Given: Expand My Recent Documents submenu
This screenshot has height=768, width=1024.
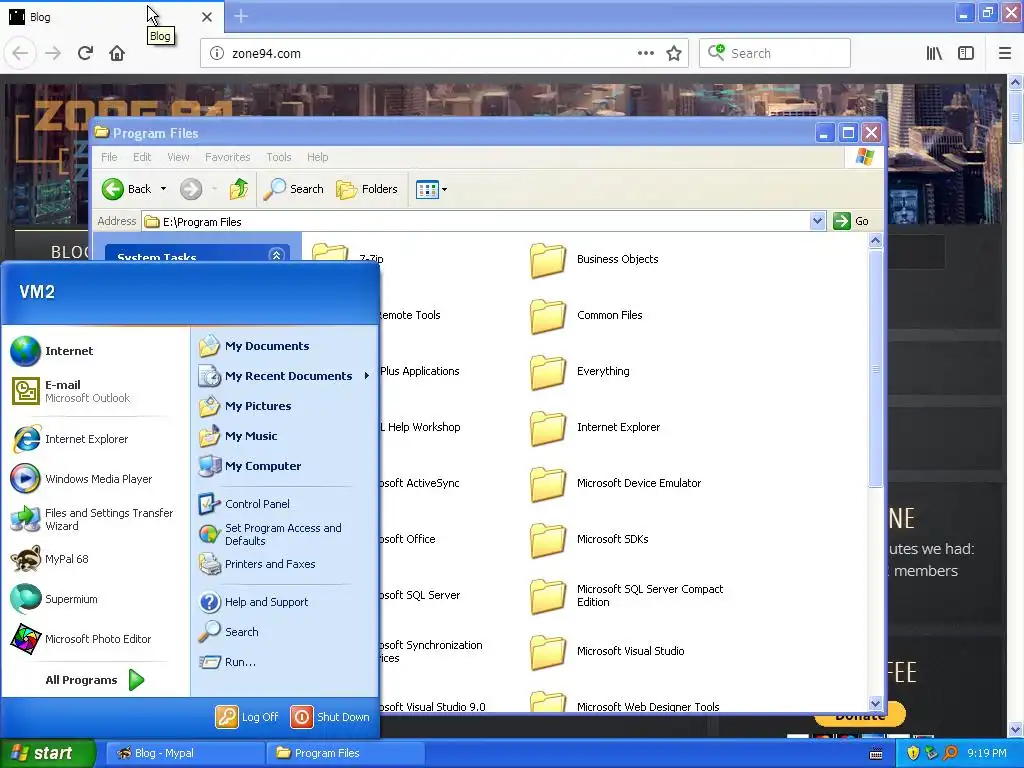Looking at the screenshot, I should tap(285, 376).
